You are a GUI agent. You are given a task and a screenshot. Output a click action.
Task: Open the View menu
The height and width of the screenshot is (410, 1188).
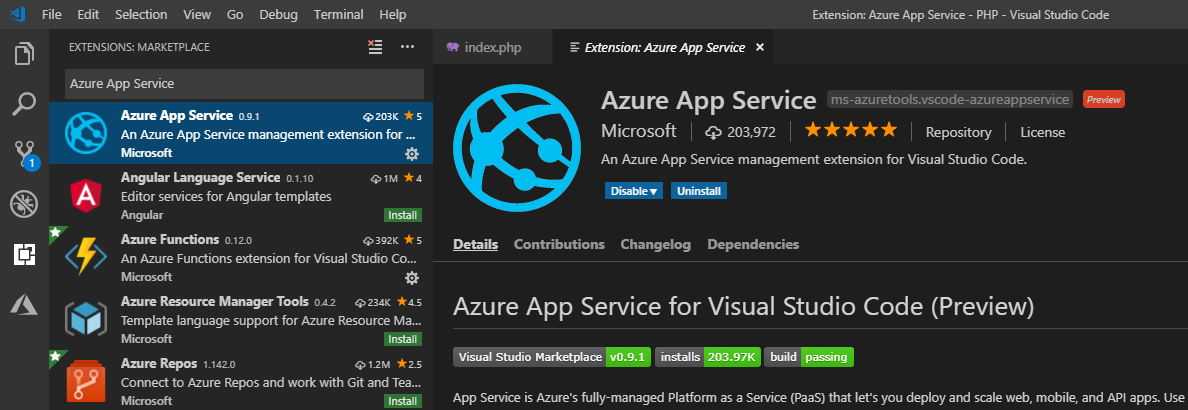(197, 14)
